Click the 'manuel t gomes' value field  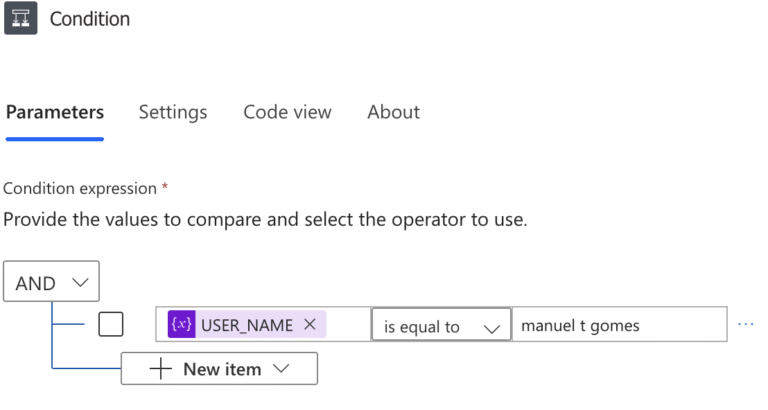(x=618, y=326)
